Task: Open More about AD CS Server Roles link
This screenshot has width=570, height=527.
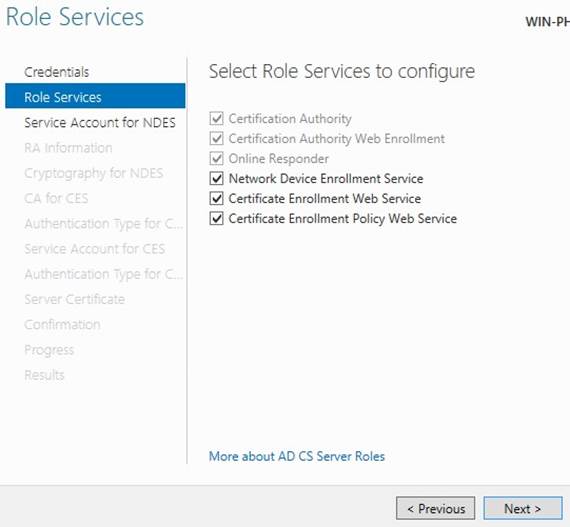Action: click(x=297, y=456)
